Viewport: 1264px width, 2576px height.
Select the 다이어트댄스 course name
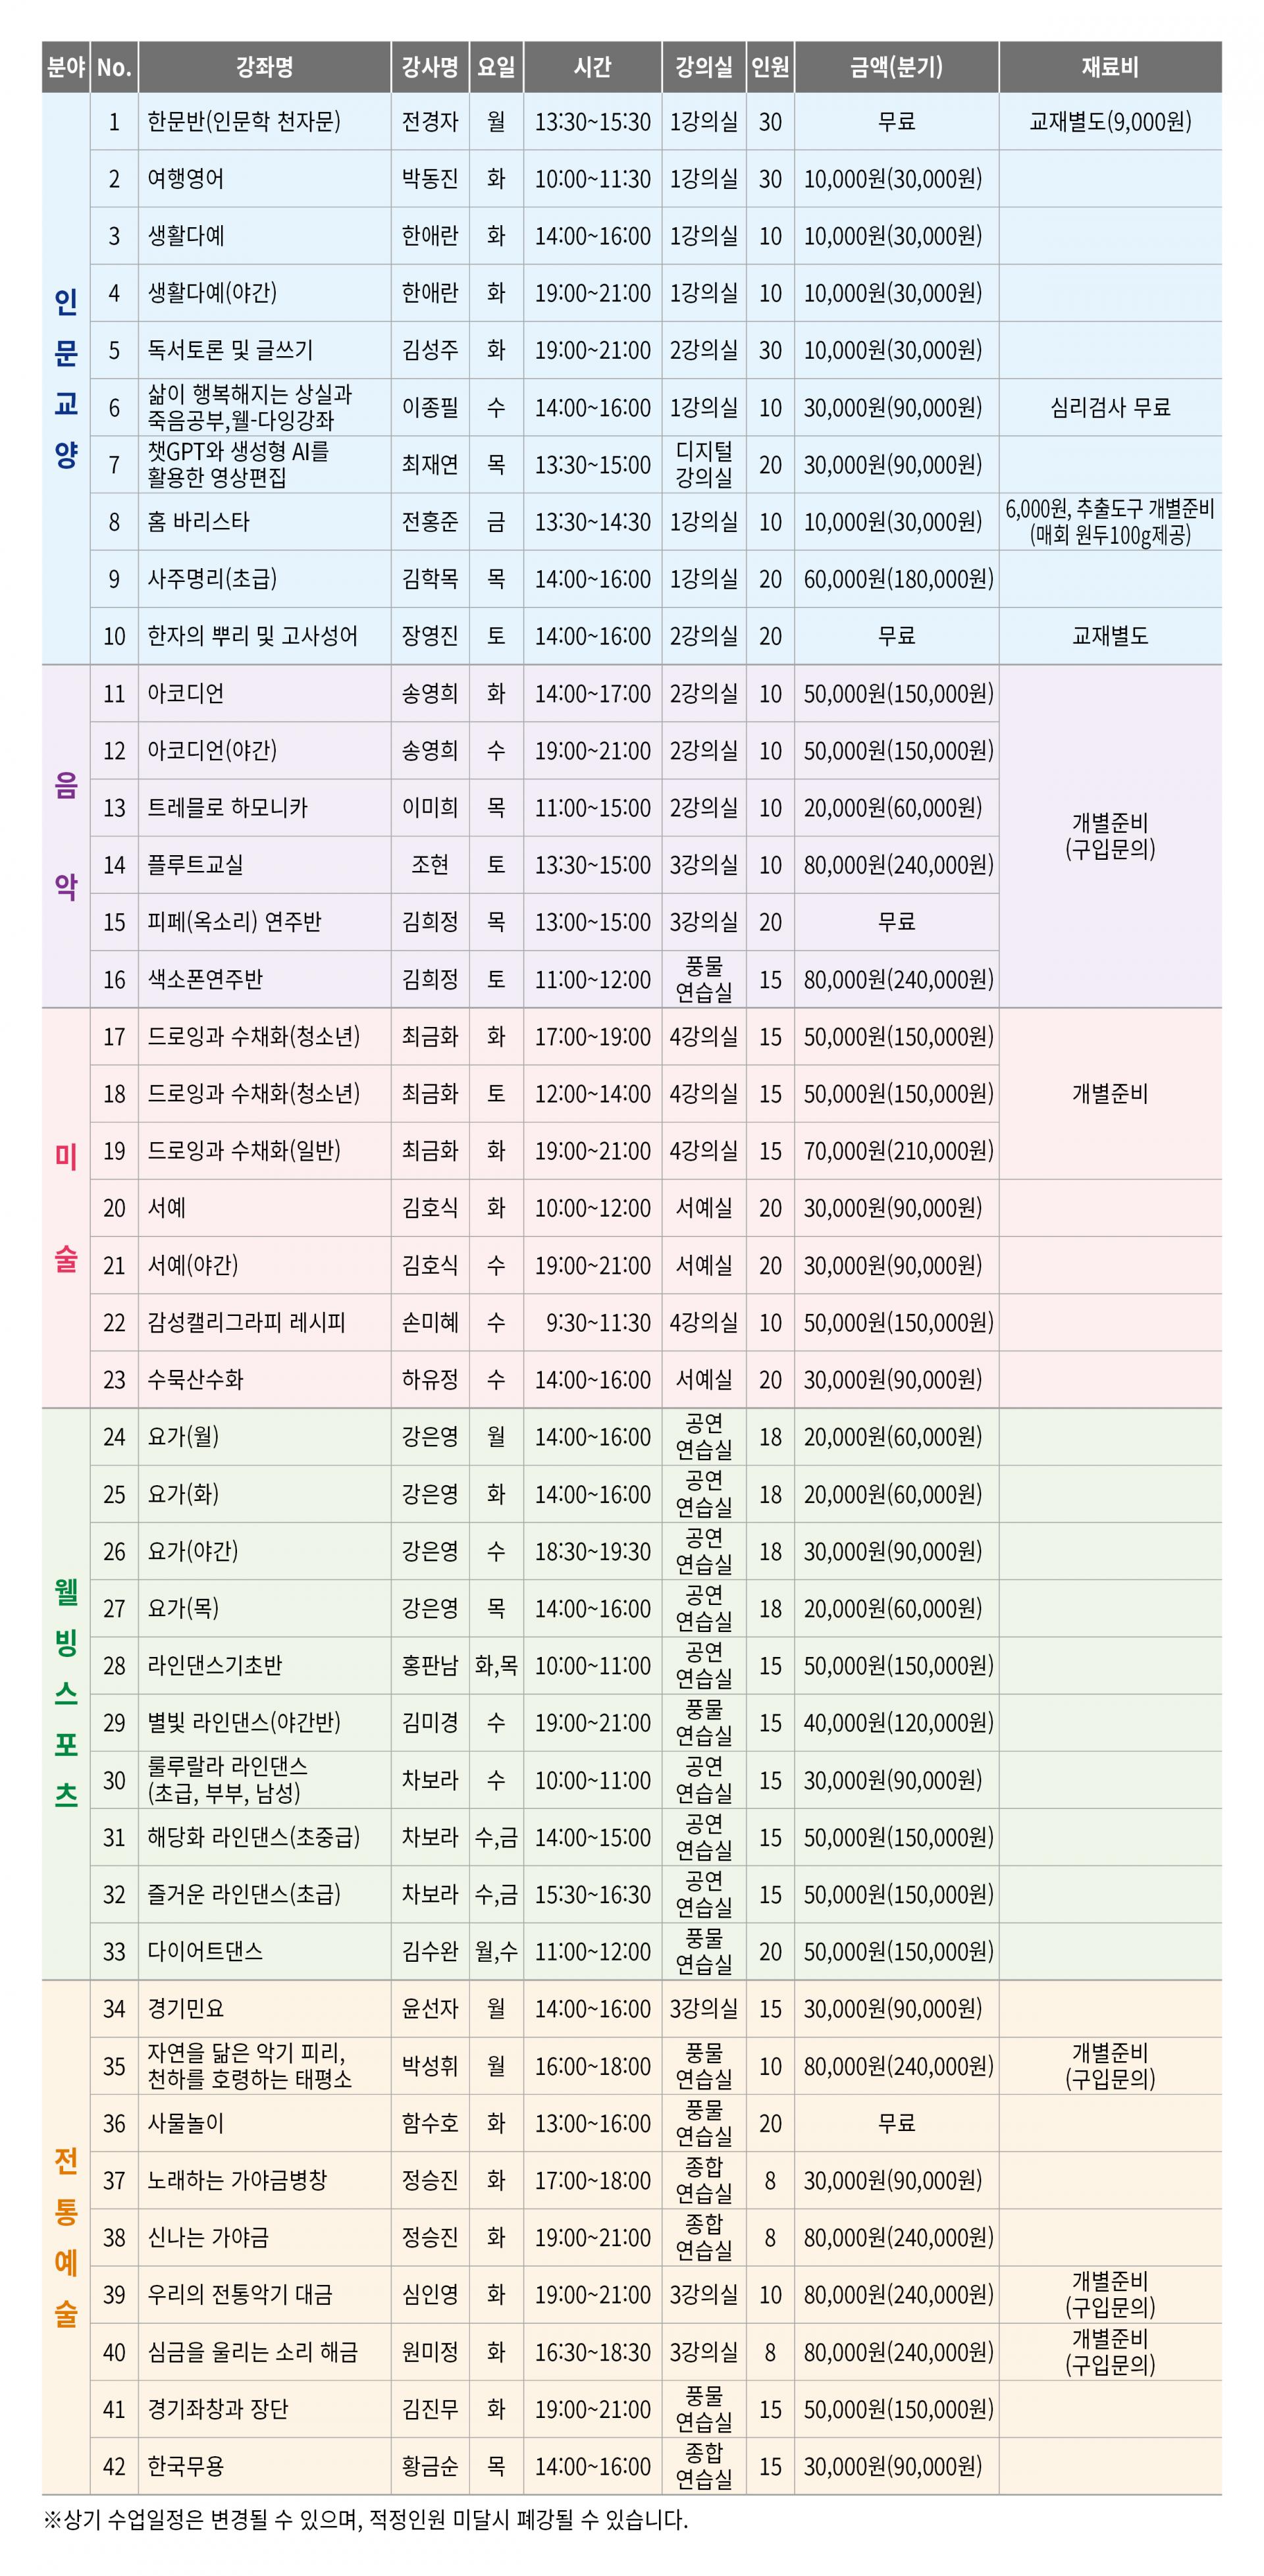pyautogui.click(x=205, y=1952)
